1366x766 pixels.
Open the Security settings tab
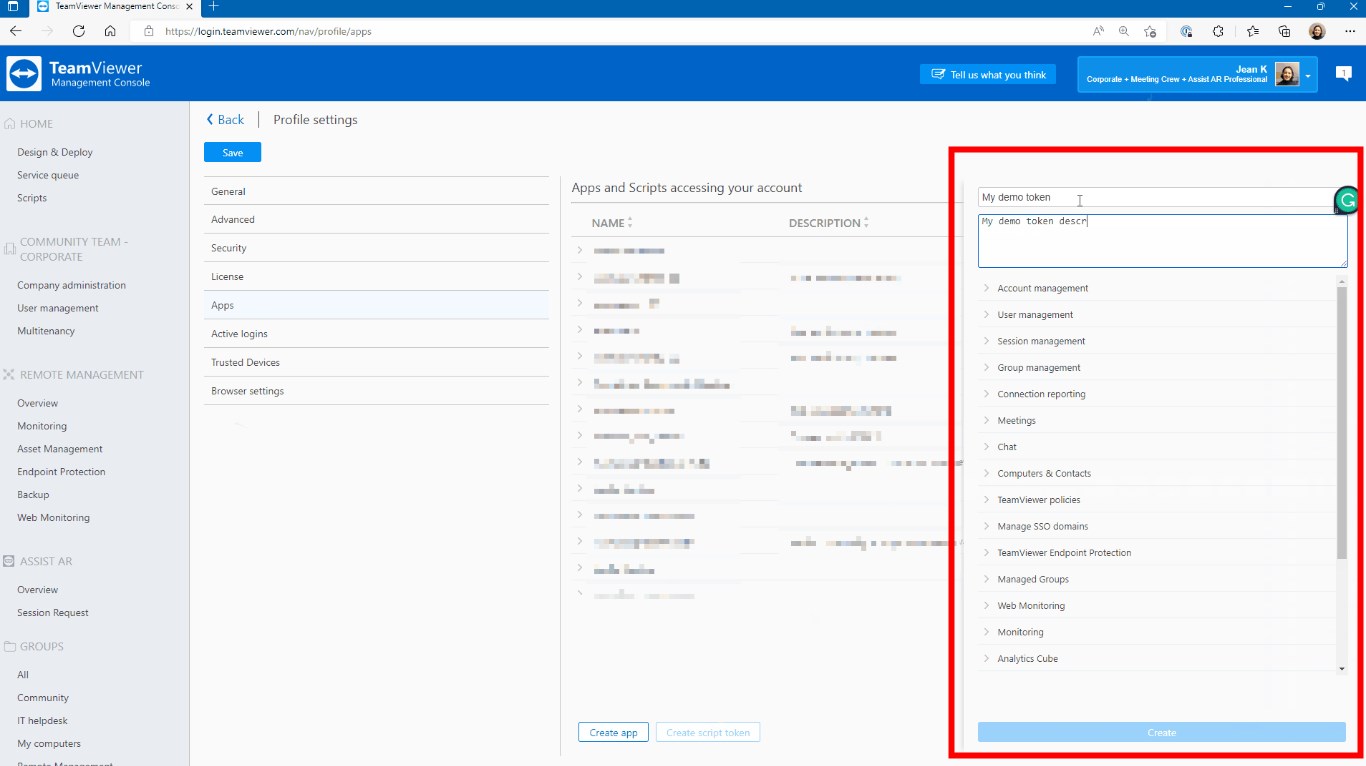[376, 248]
